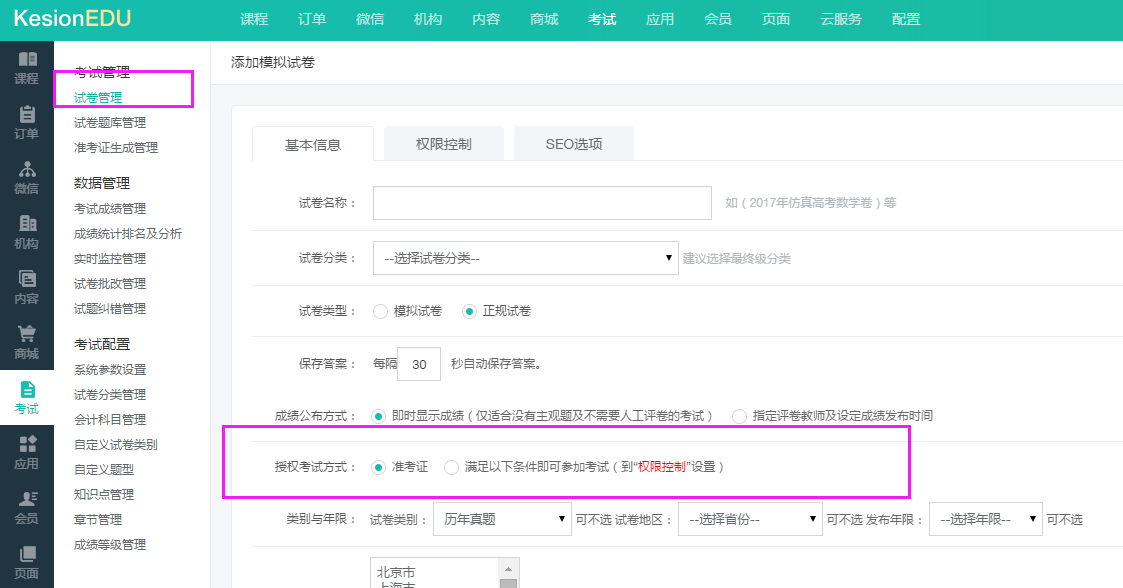The image size is (1123, 588).
Task: Select 满足以下条件即可参加考试 radio option
Action: pos(452,467)
